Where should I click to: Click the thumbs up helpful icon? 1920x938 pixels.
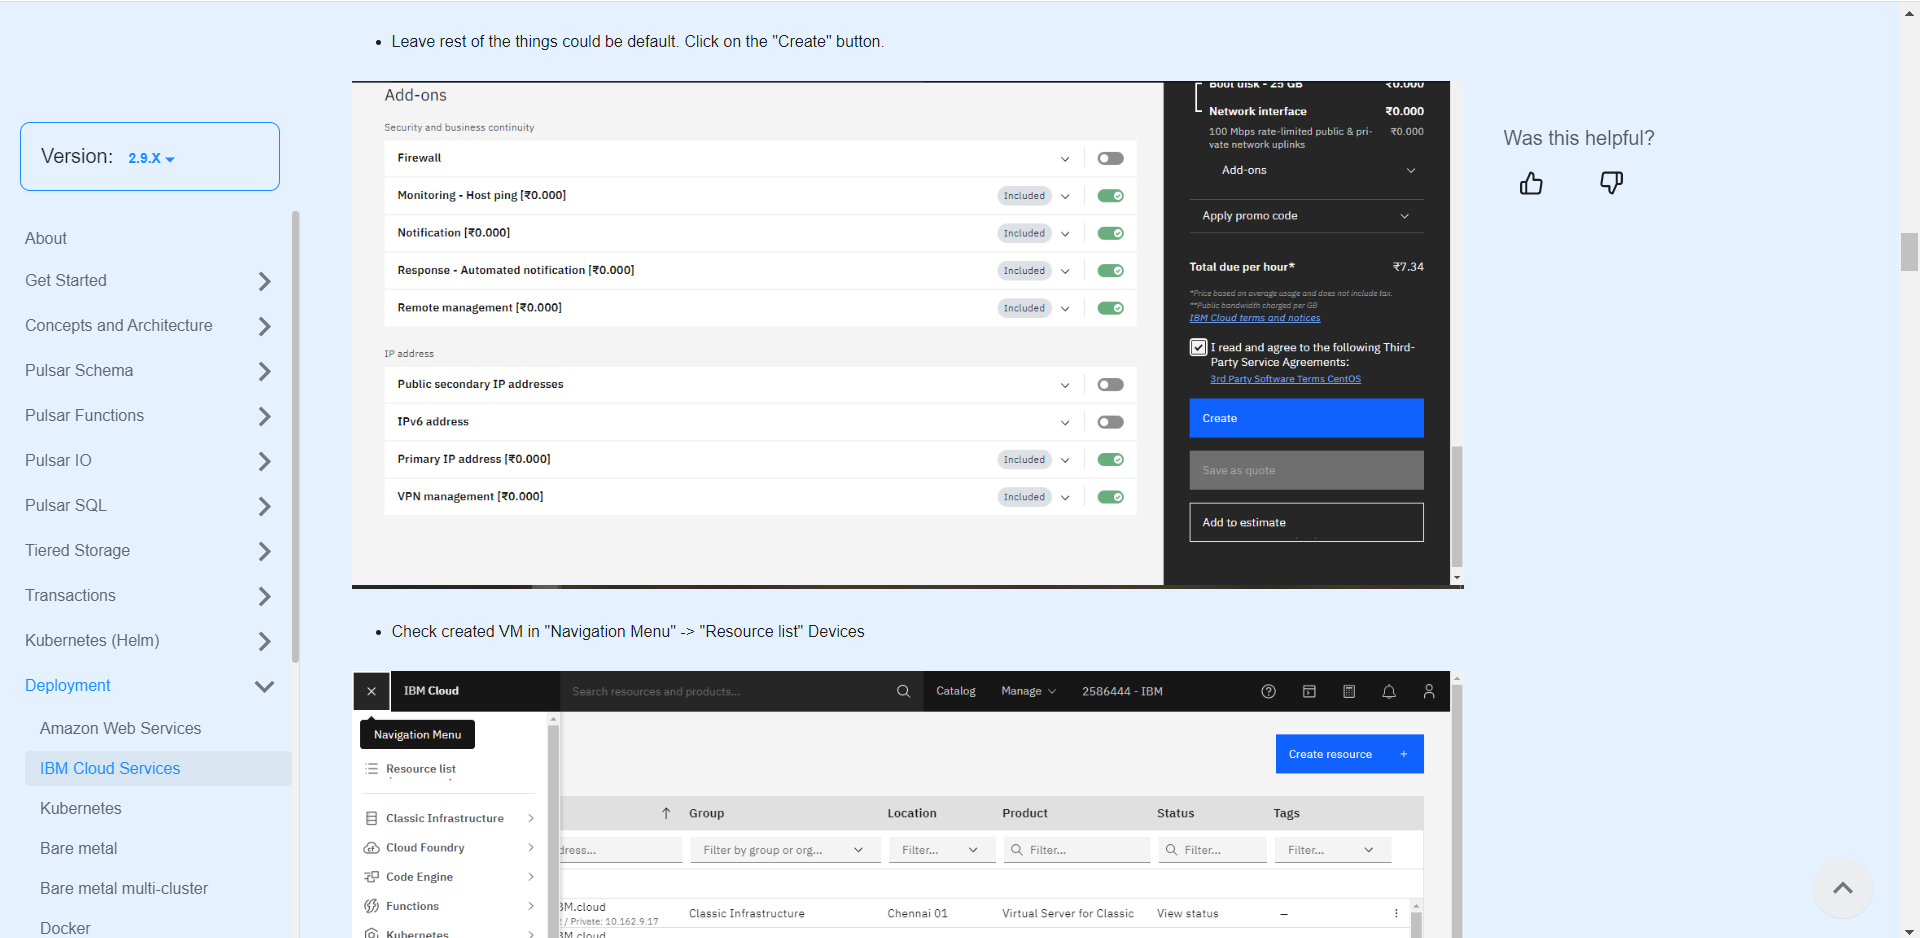tap(1531, 183)
